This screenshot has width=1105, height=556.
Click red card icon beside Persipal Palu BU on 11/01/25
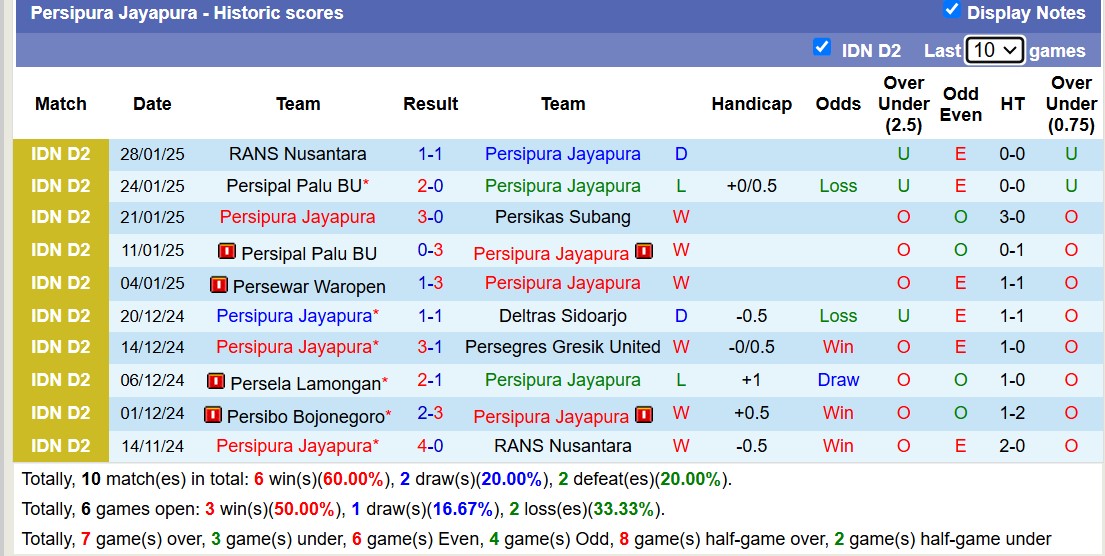[x=227, y=252]
